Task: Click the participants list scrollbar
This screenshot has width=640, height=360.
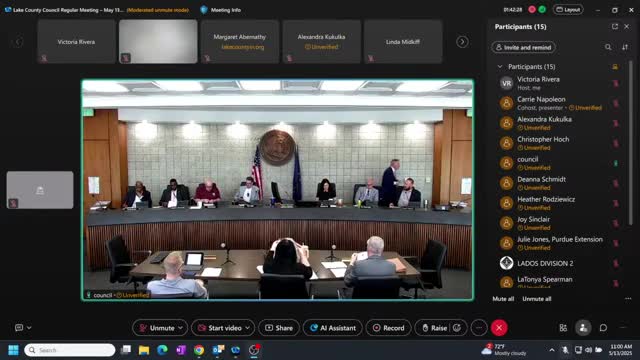Action: point(631,143)
